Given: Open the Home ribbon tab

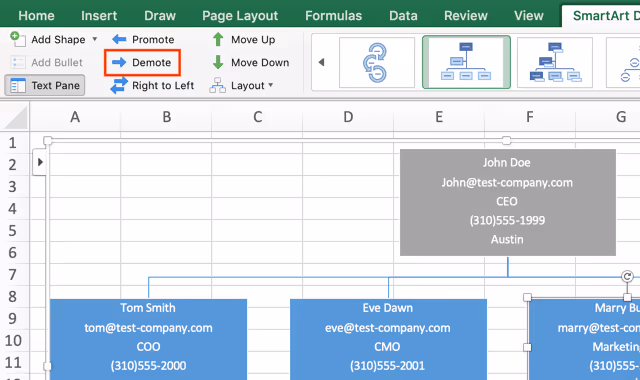Looking at the screenshot, I should 36,16.
